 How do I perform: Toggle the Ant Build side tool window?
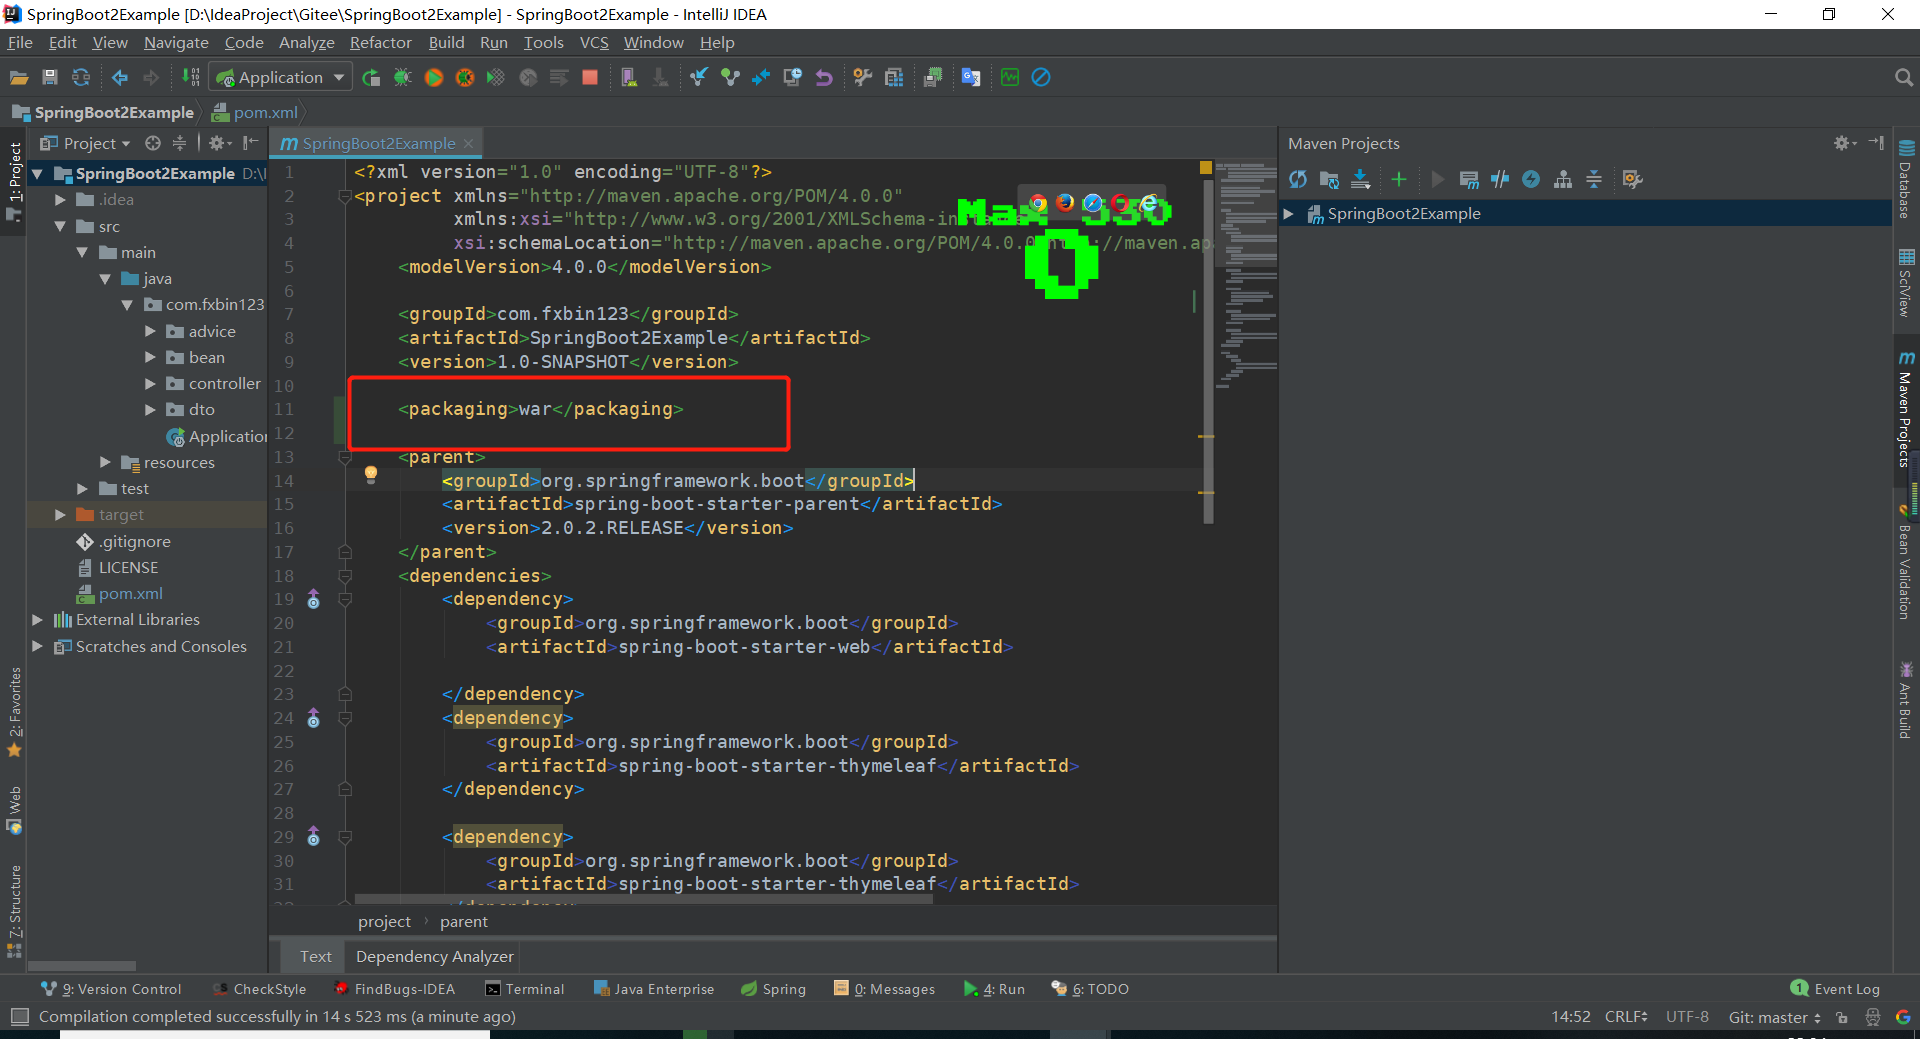1906,699
